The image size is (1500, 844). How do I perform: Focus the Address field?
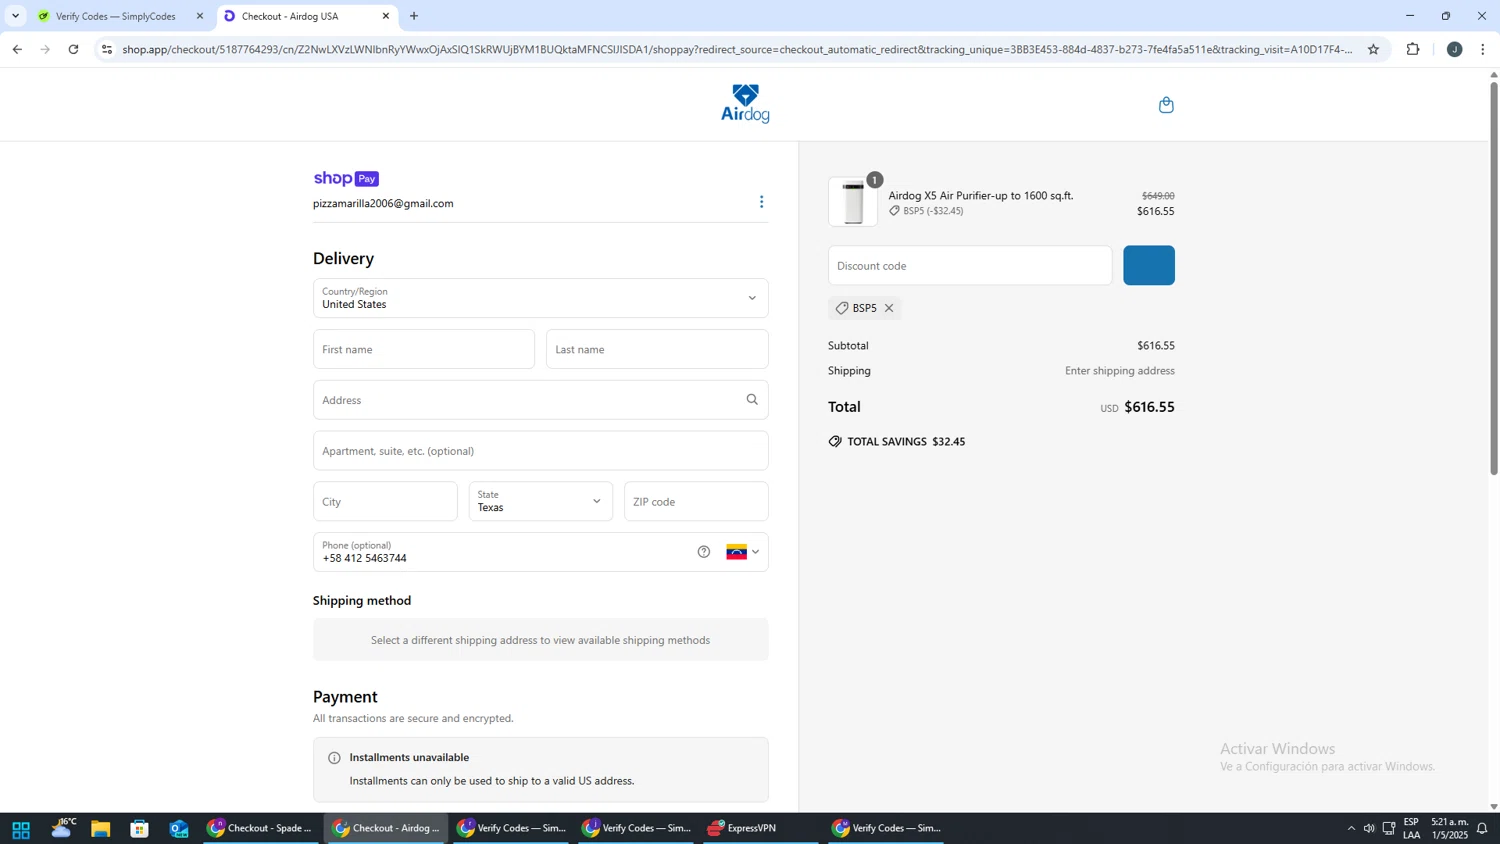[540, 400]
